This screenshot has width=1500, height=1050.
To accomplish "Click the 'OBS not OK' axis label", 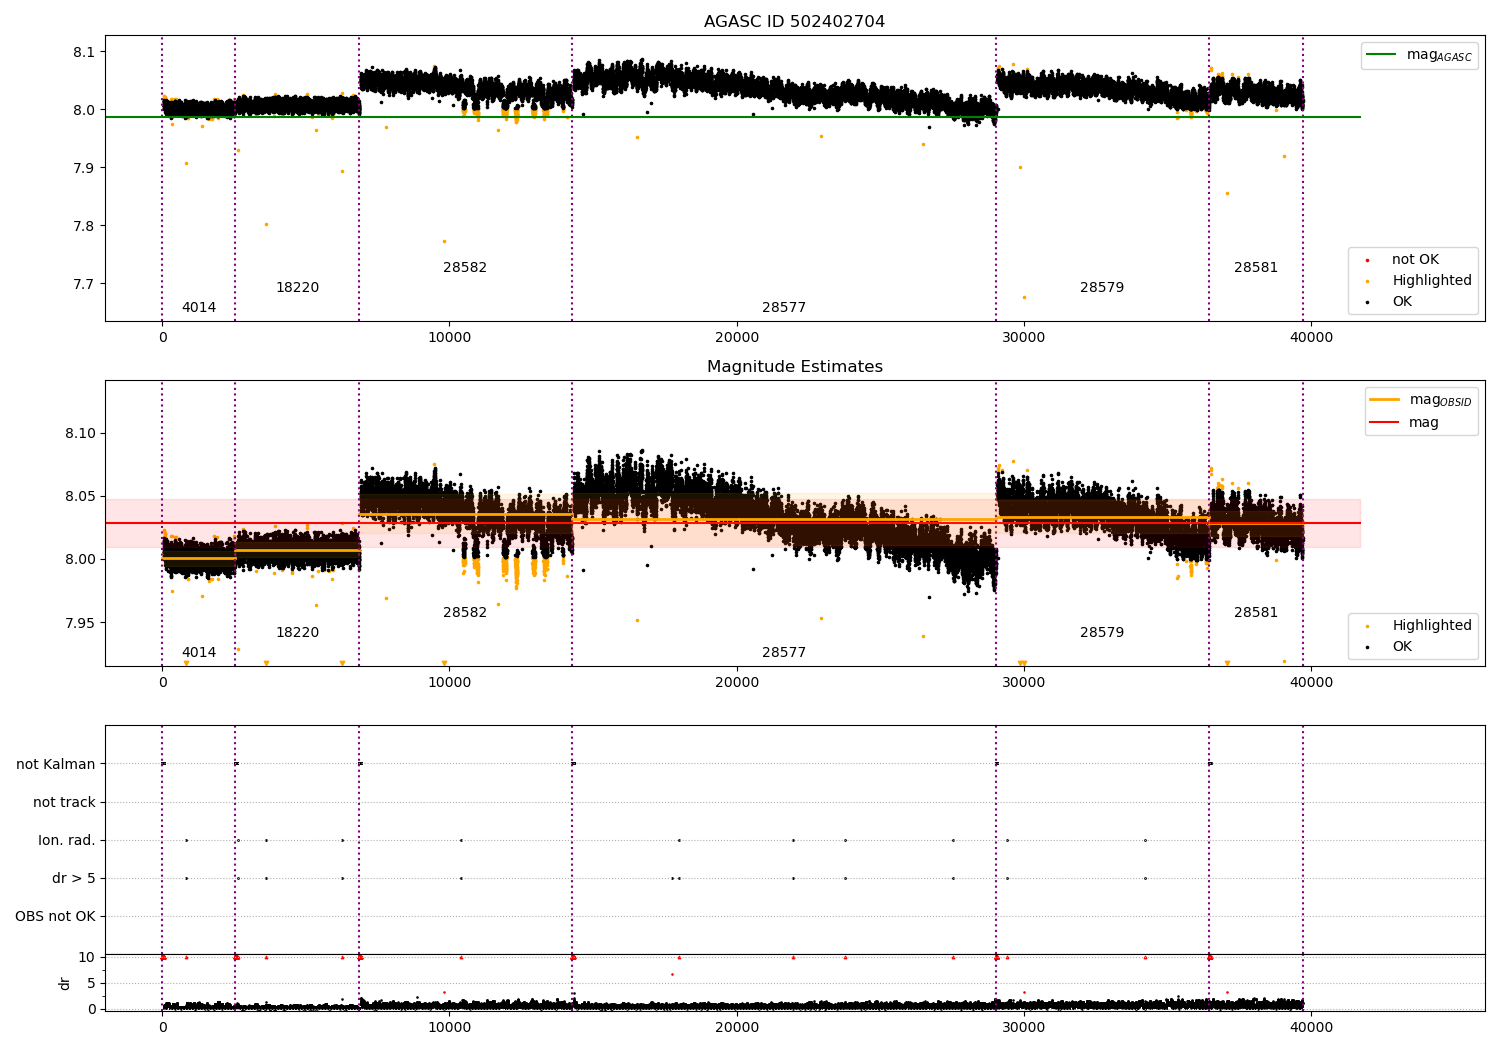I will pos(55,916).
